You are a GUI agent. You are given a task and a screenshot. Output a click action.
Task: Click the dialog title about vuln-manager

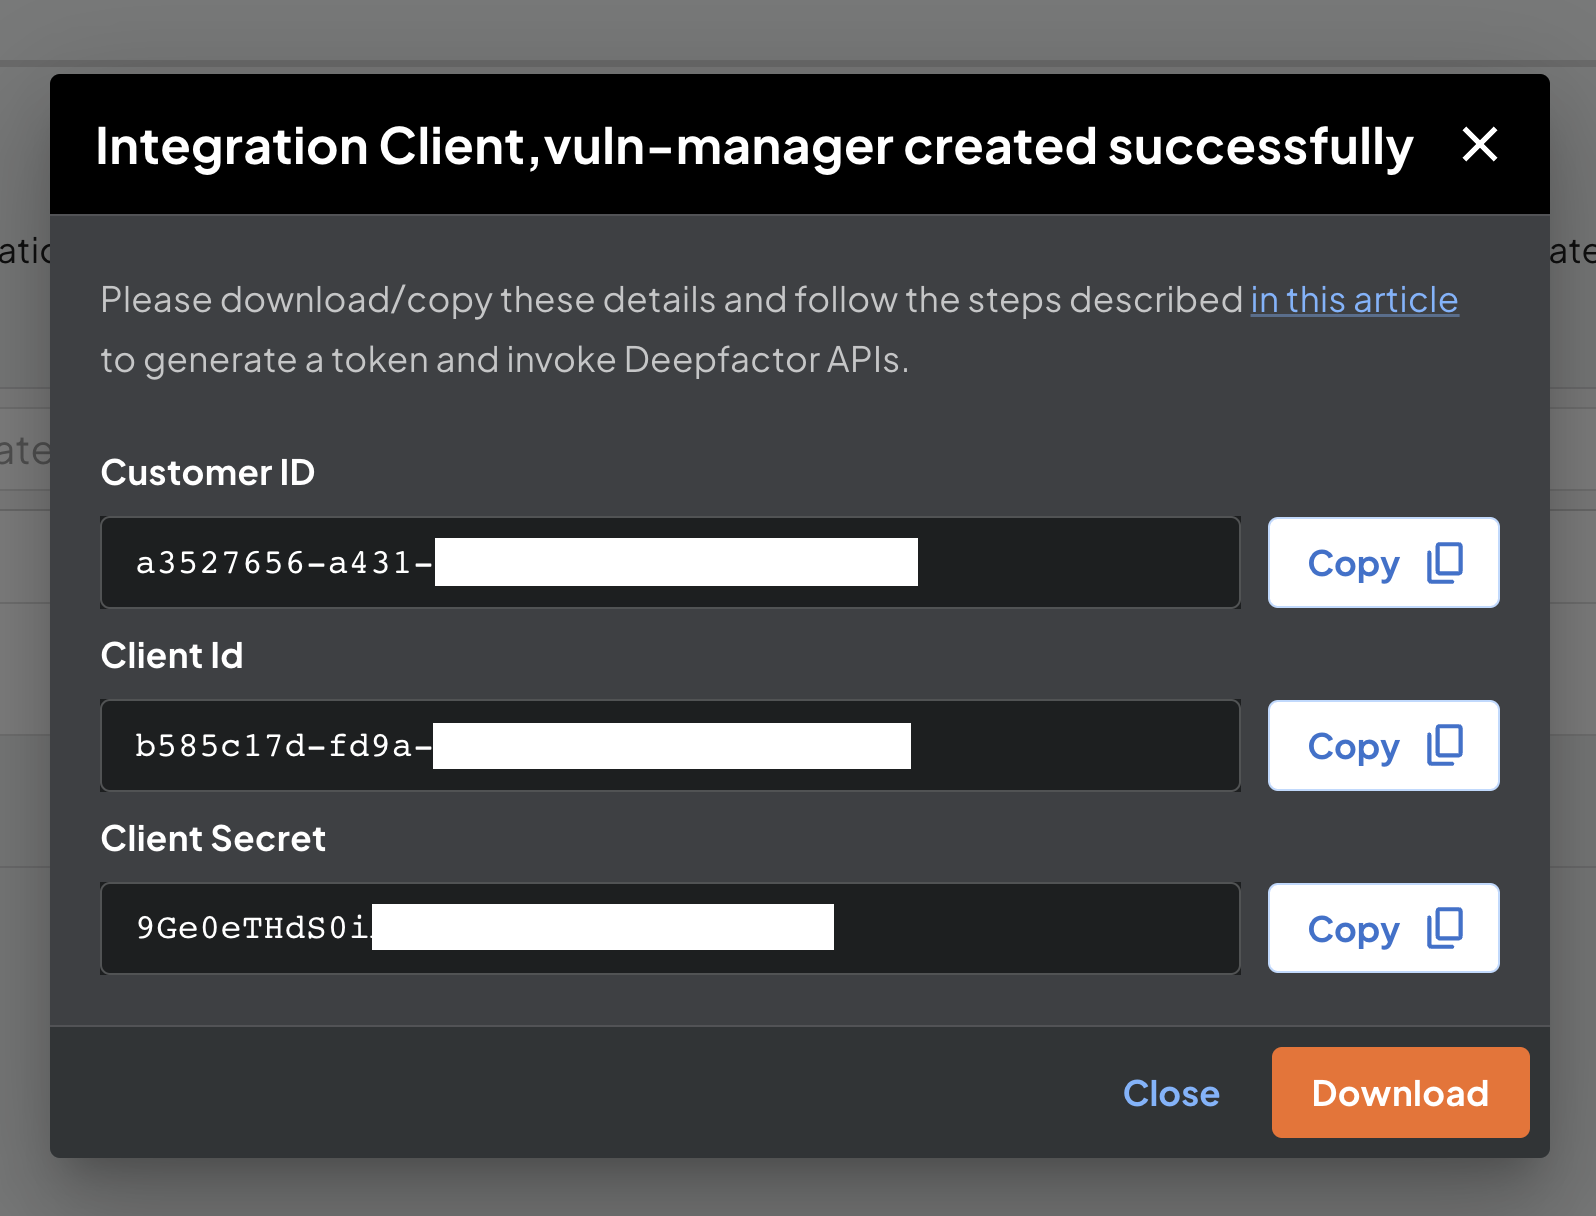[x=754, y=146]
